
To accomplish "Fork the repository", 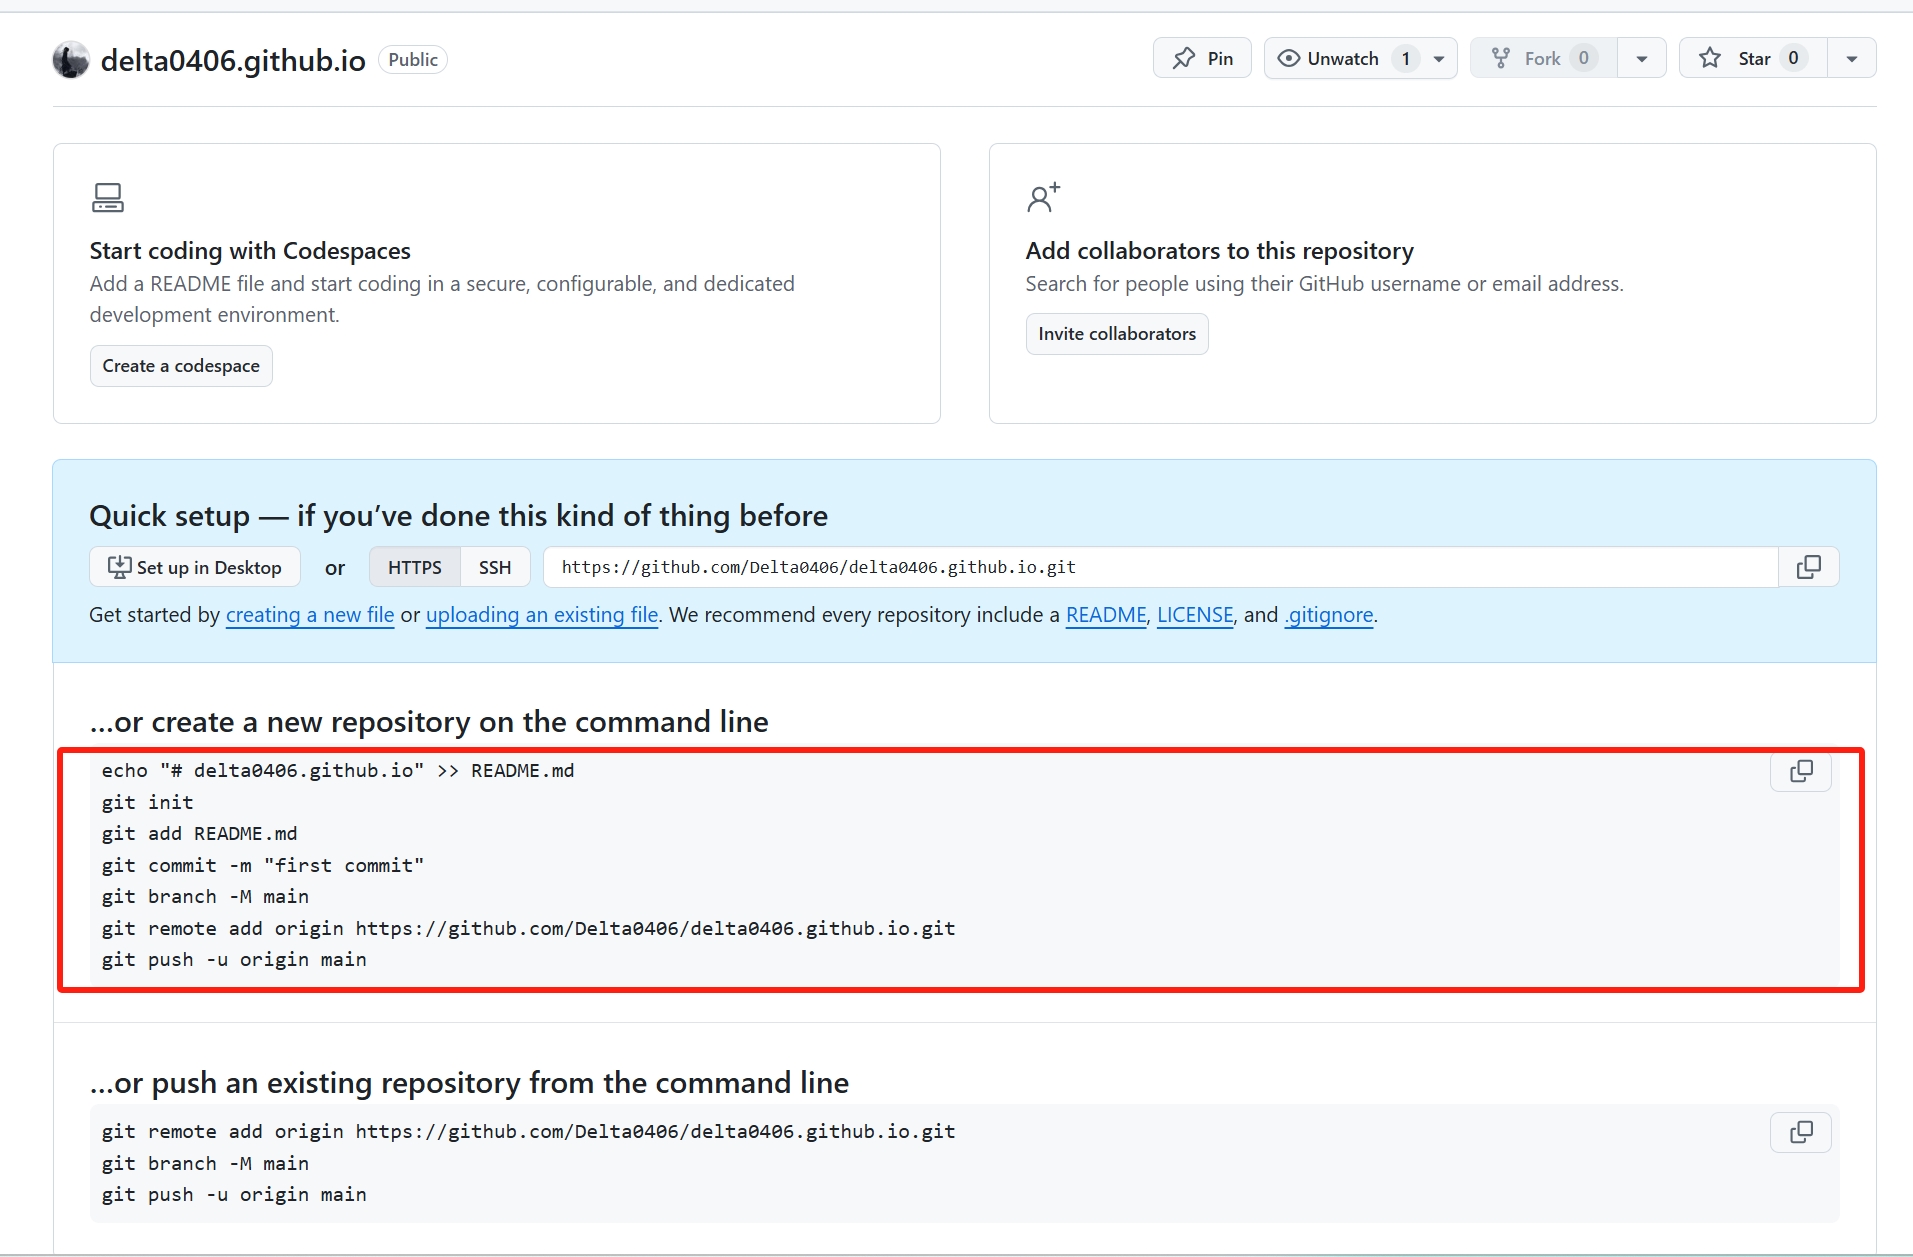I will click(x=1544, y=58).
